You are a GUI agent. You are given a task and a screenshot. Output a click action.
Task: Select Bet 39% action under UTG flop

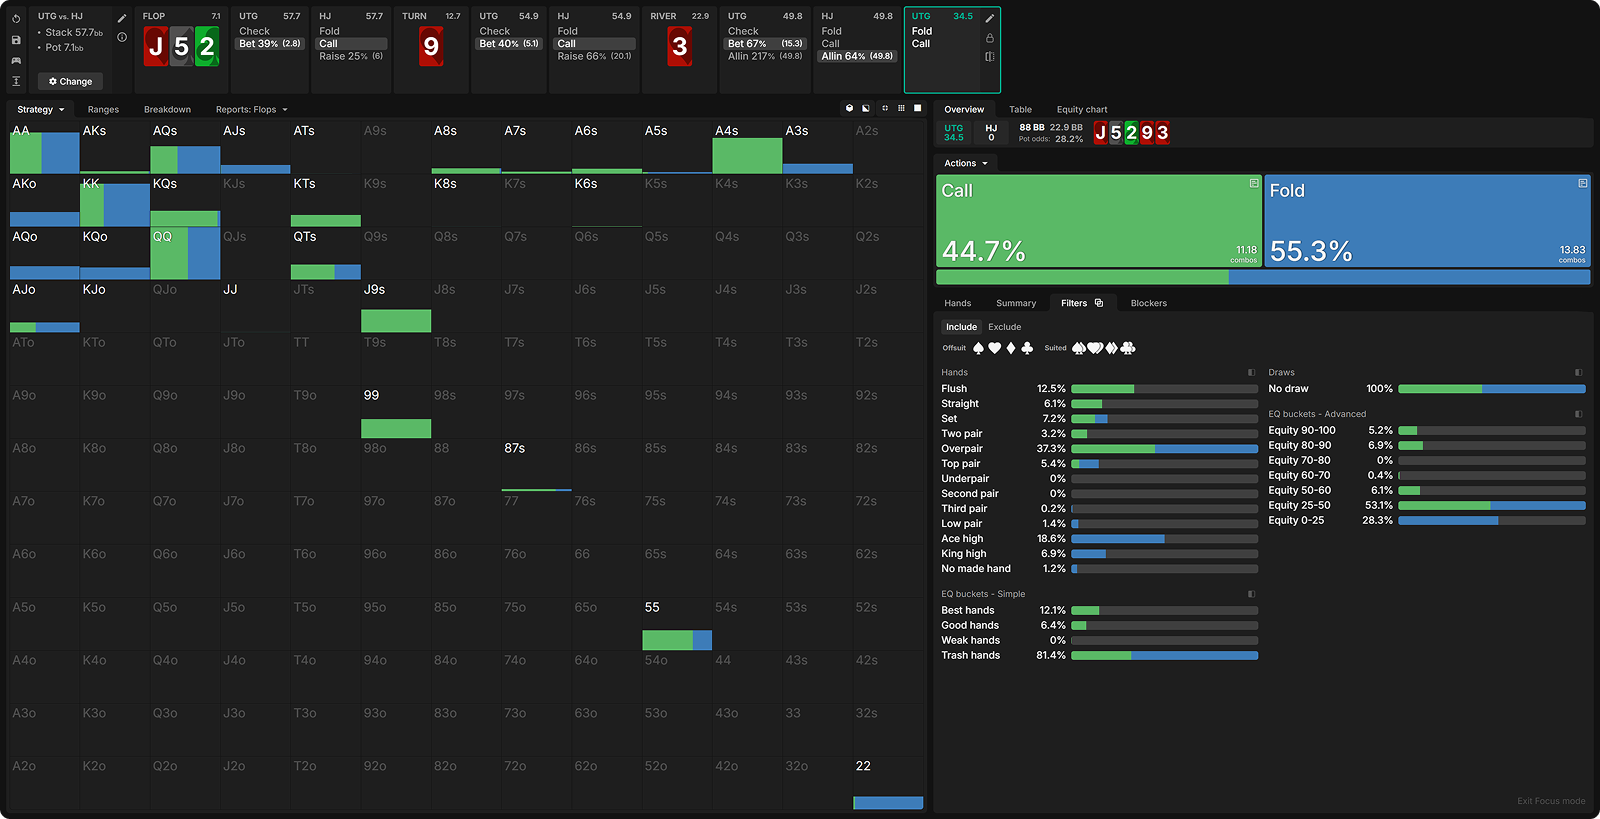(x=269, y=44)
